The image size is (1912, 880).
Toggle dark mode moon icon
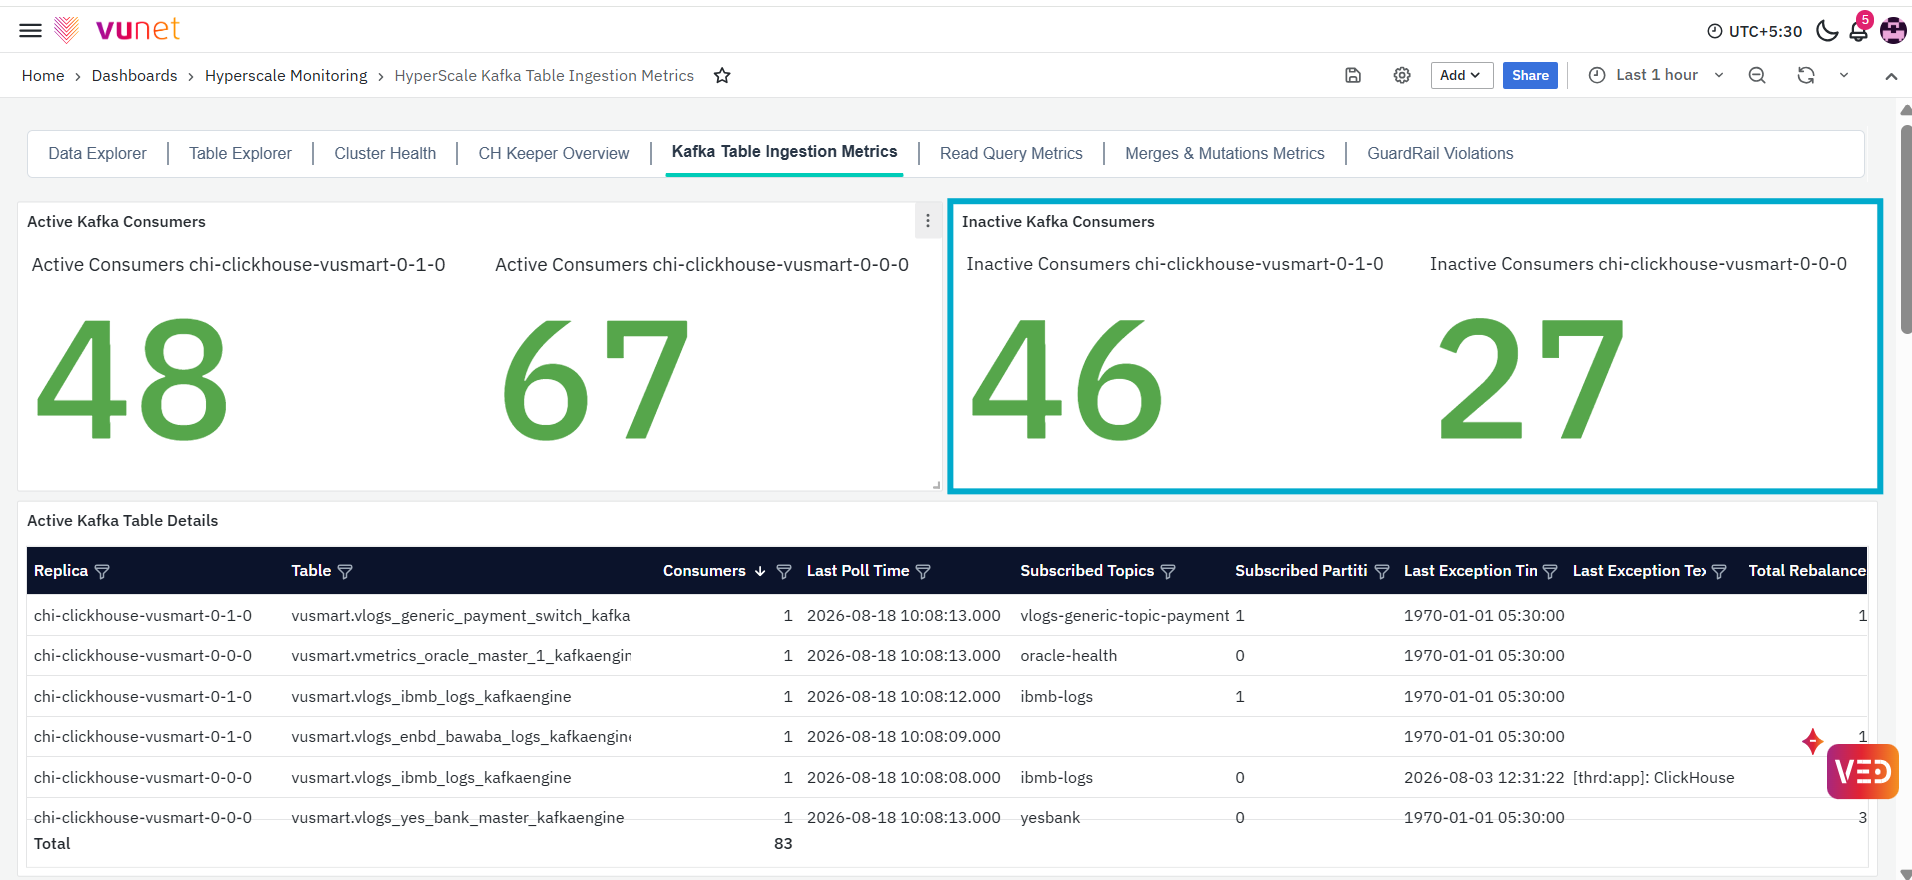1827,30
